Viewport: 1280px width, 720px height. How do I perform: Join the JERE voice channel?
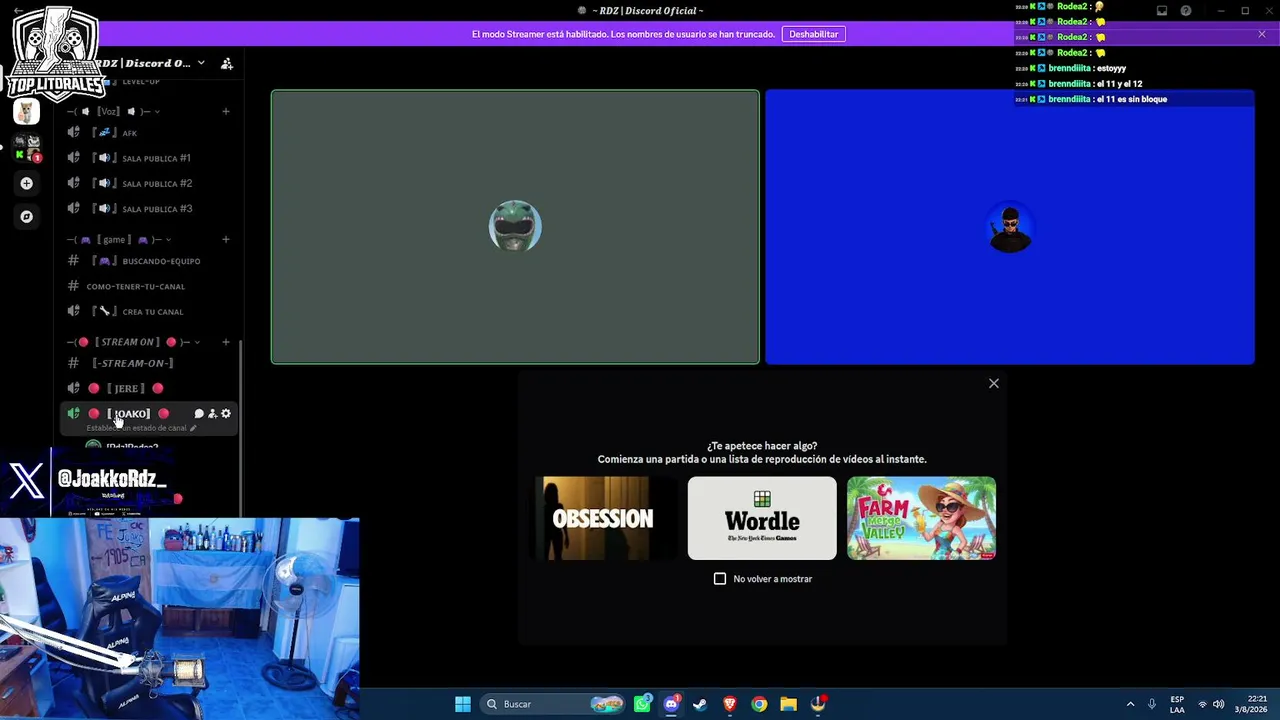pyautogui.click(x=148, y=388)
